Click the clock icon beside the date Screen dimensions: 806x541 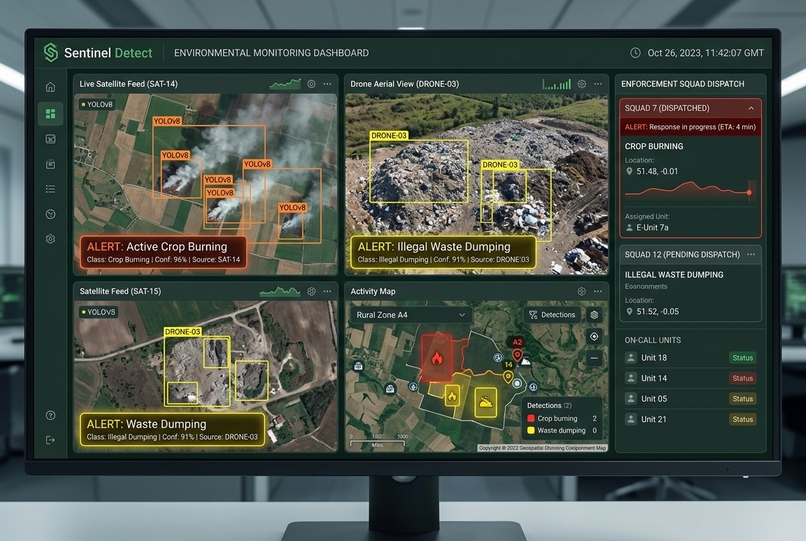pos(635,52)
